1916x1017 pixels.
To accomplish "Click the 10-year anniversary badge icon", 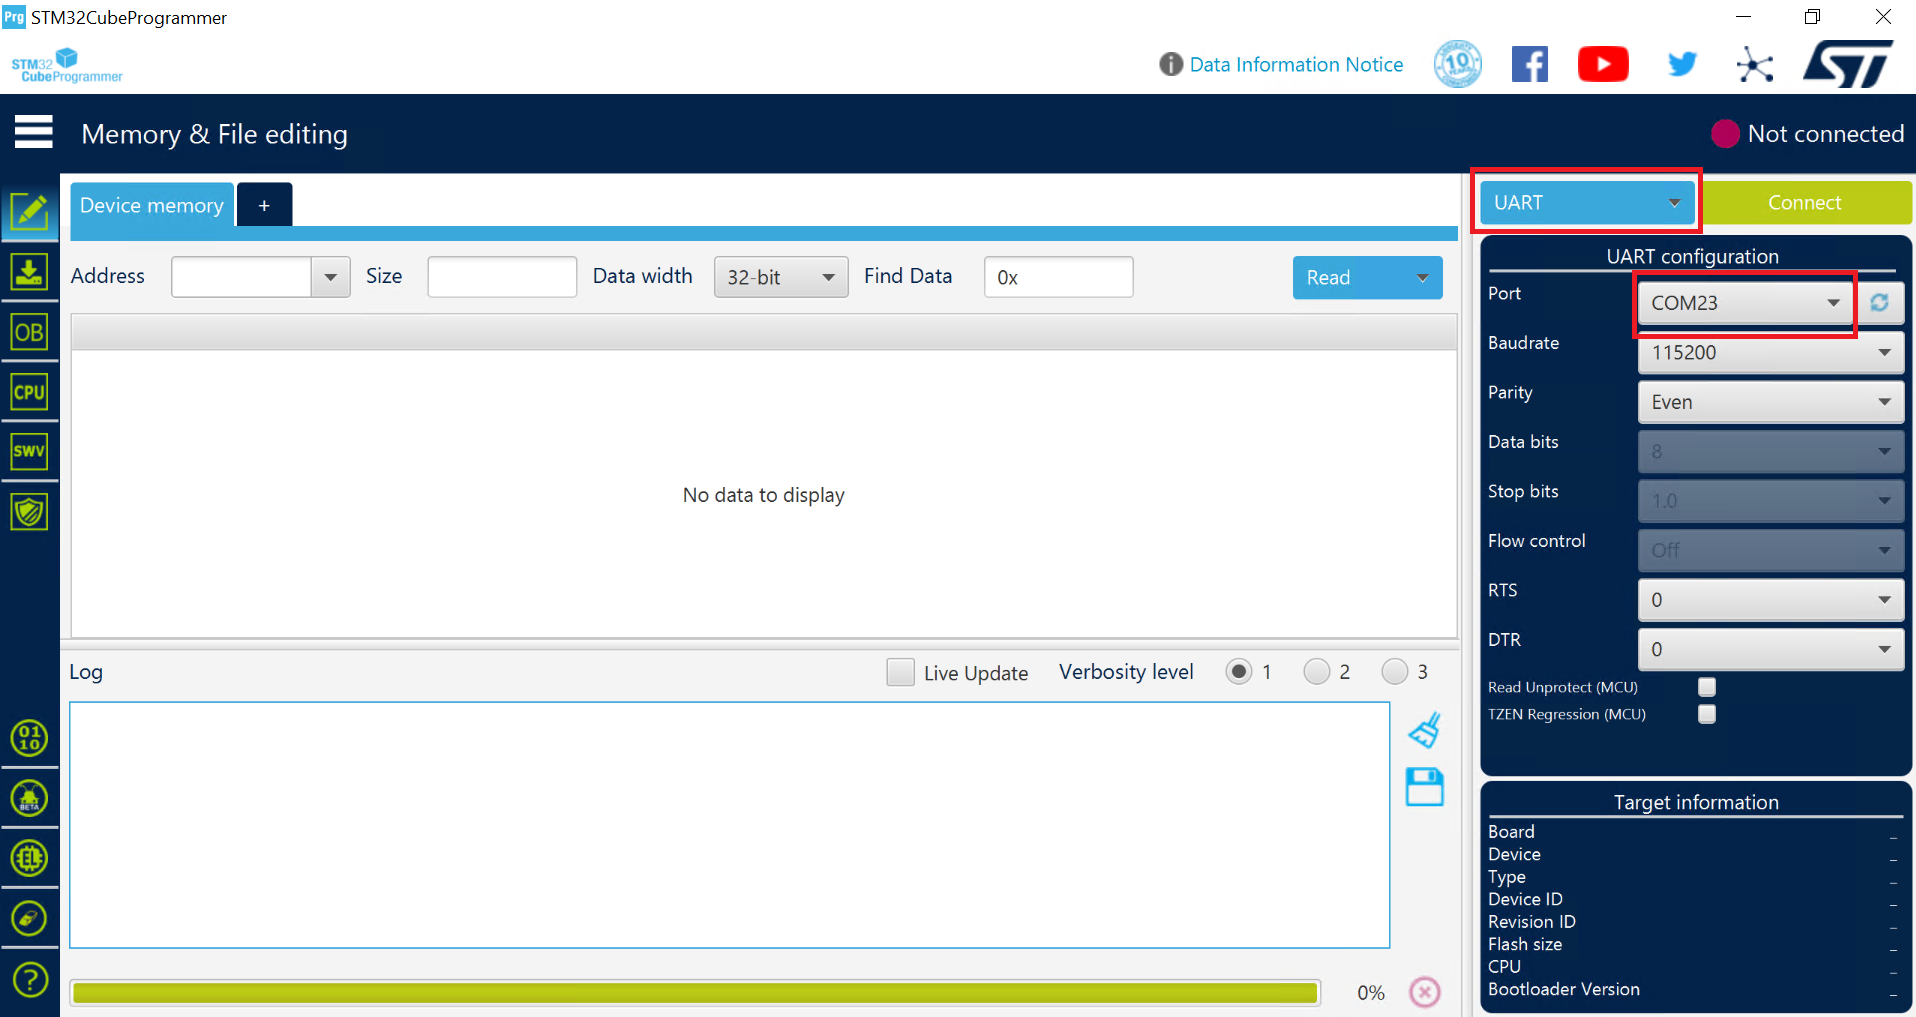I will [1458, 64].
